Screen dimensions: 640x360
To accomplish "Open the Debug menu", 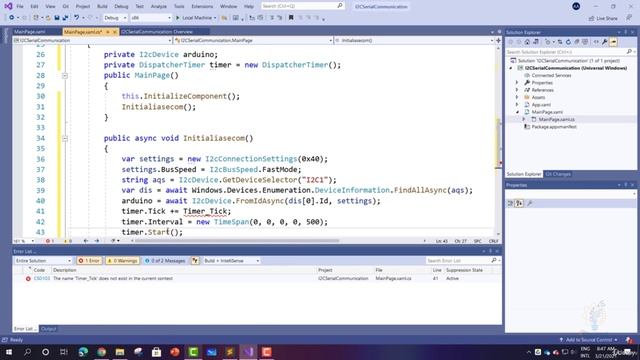I will click(x=121, y=7).
